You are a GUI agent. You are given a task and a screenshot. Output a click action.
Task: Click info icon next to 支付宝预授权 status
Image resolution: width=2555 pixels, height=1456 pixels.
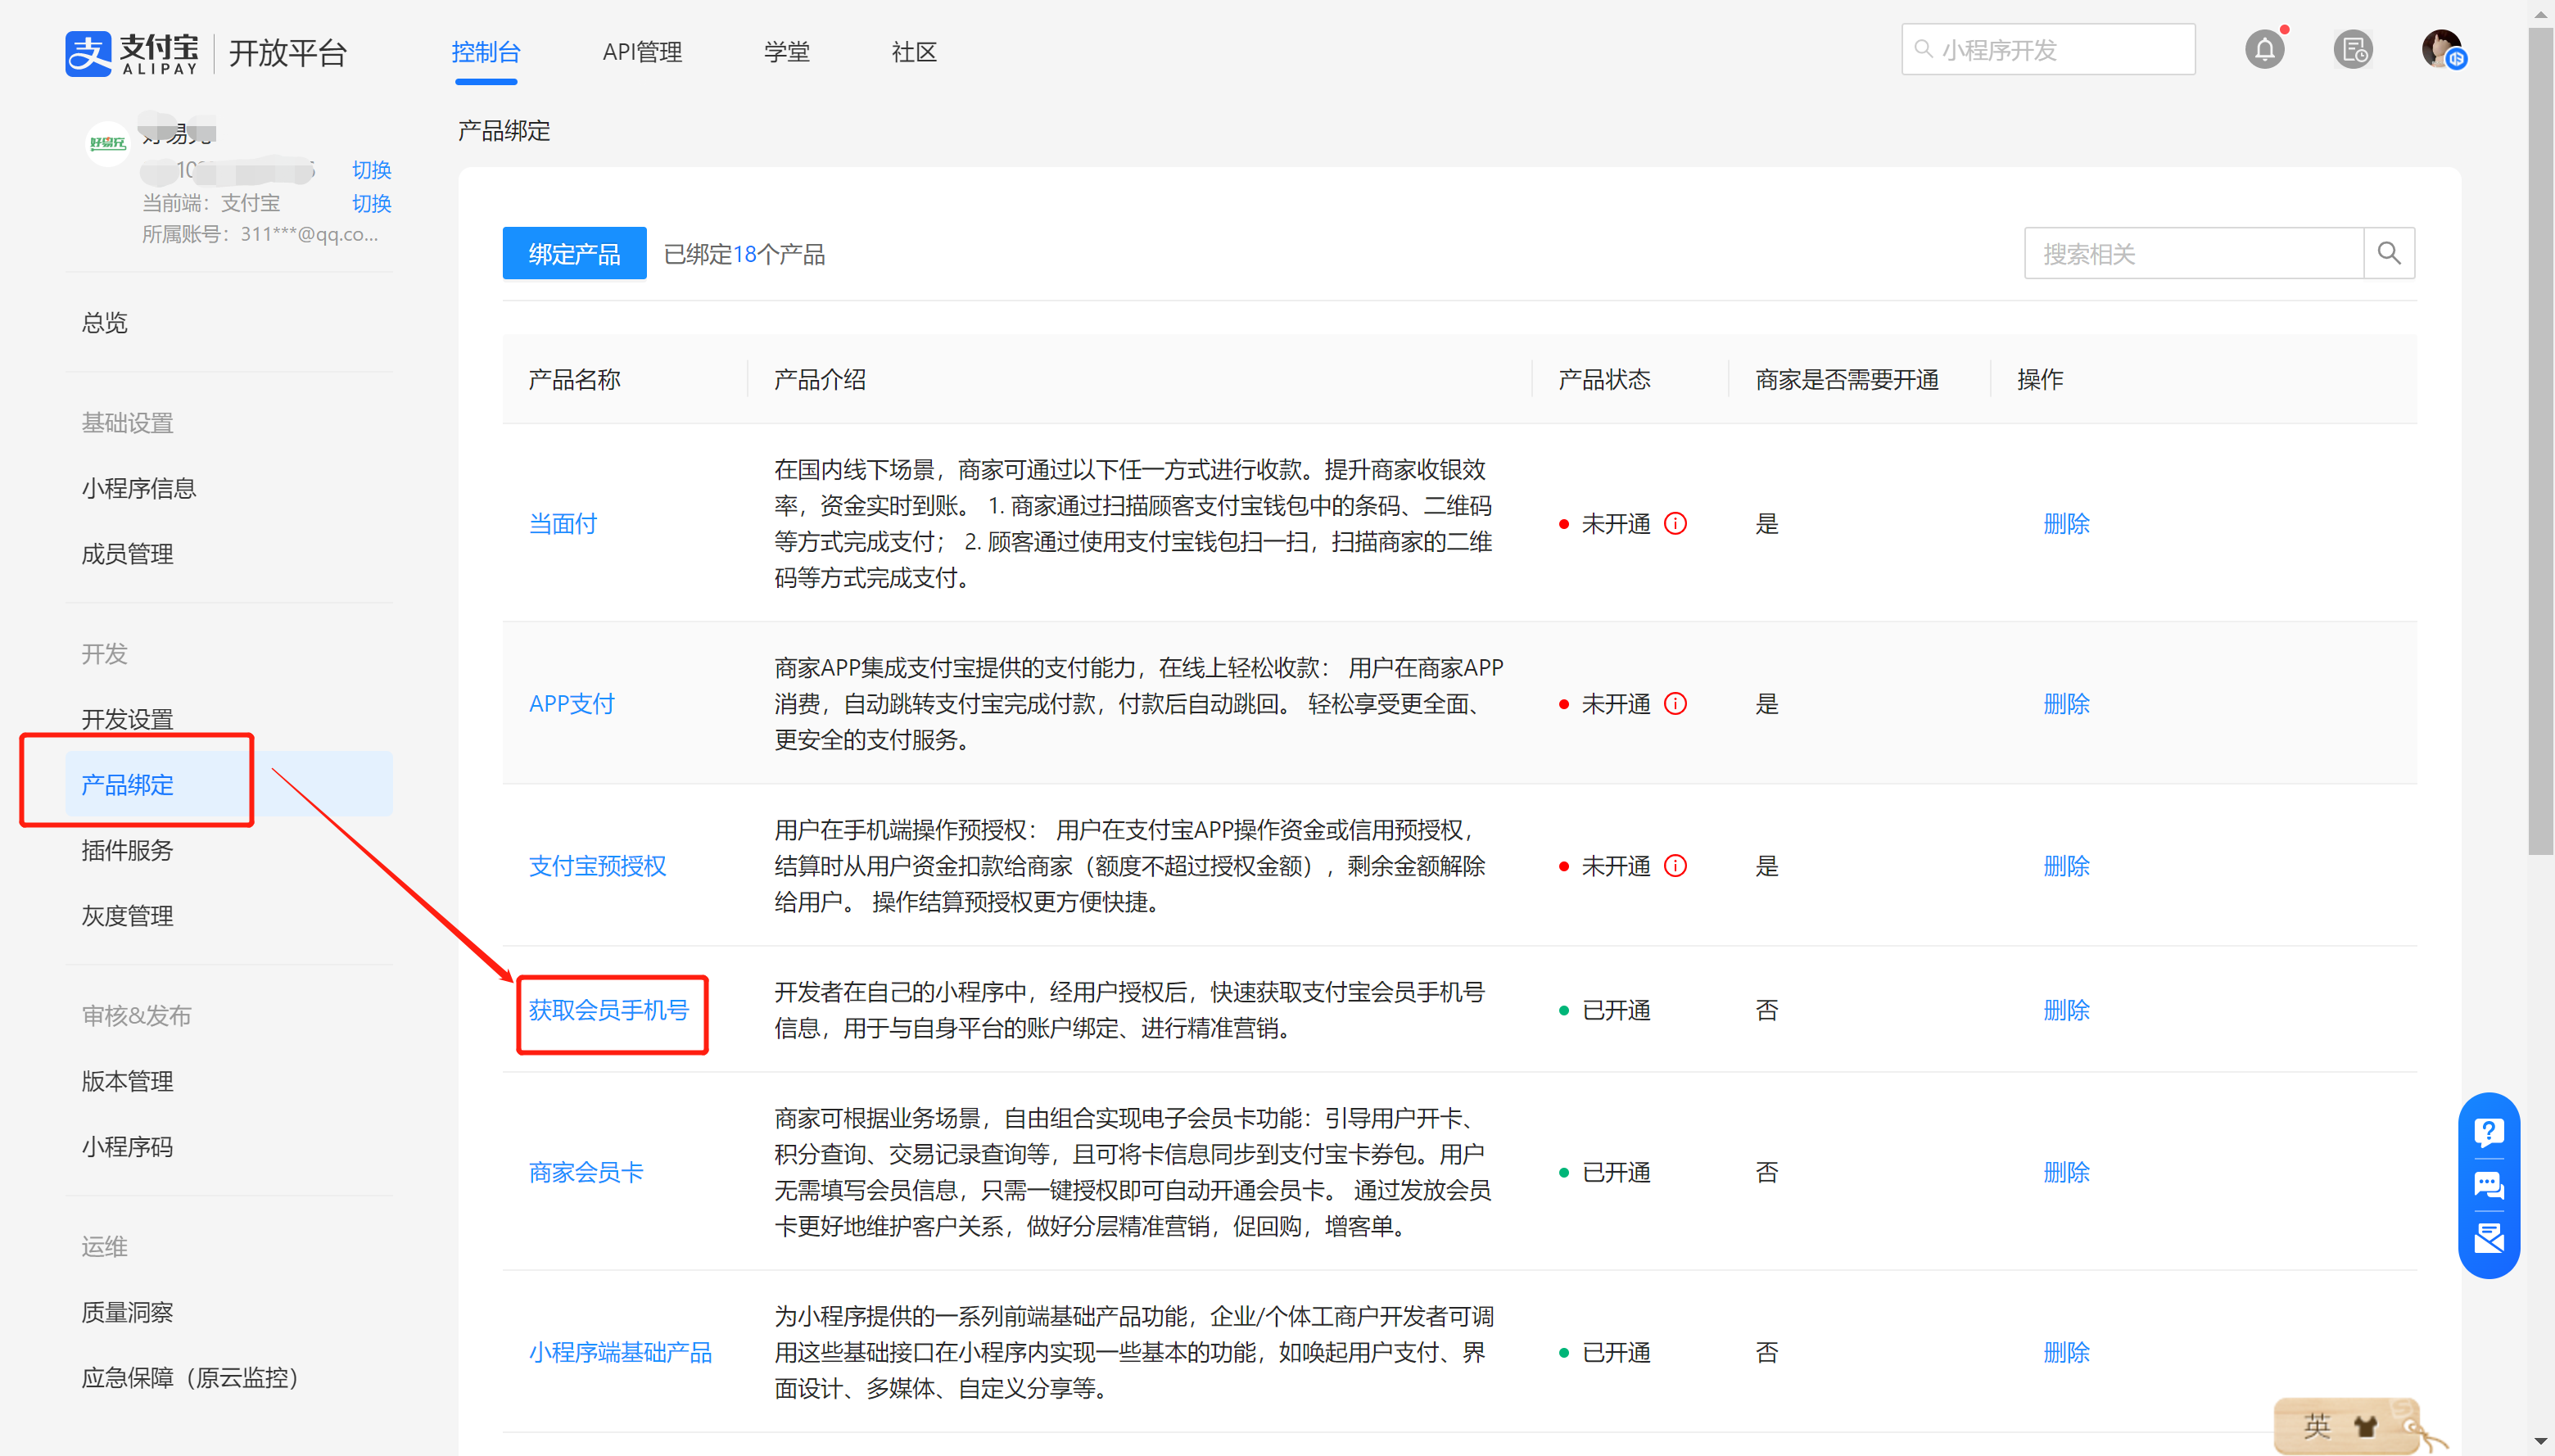coord(1675,865)
